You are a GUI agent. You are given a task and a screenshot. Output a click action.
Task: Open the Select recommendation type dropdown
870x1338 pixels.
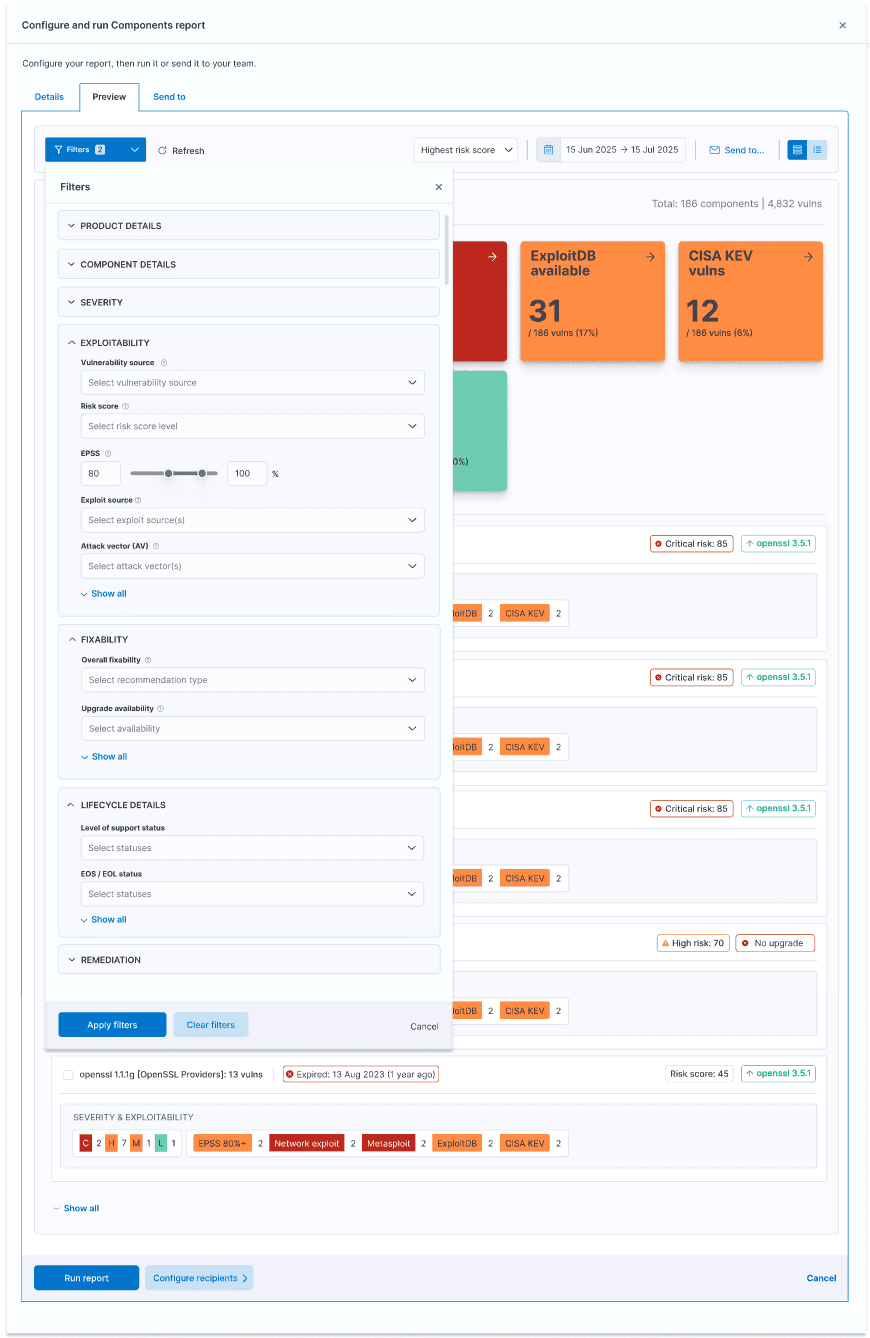point(253,680)
